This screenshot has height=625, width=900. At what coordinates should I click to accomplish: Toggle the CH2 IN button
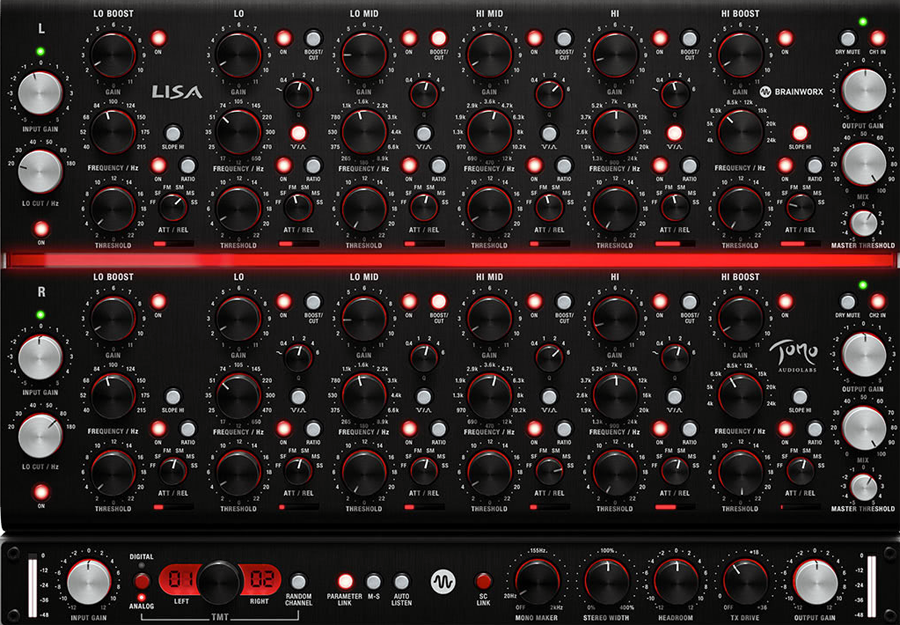pyautogui.click(x=877, y=302)
